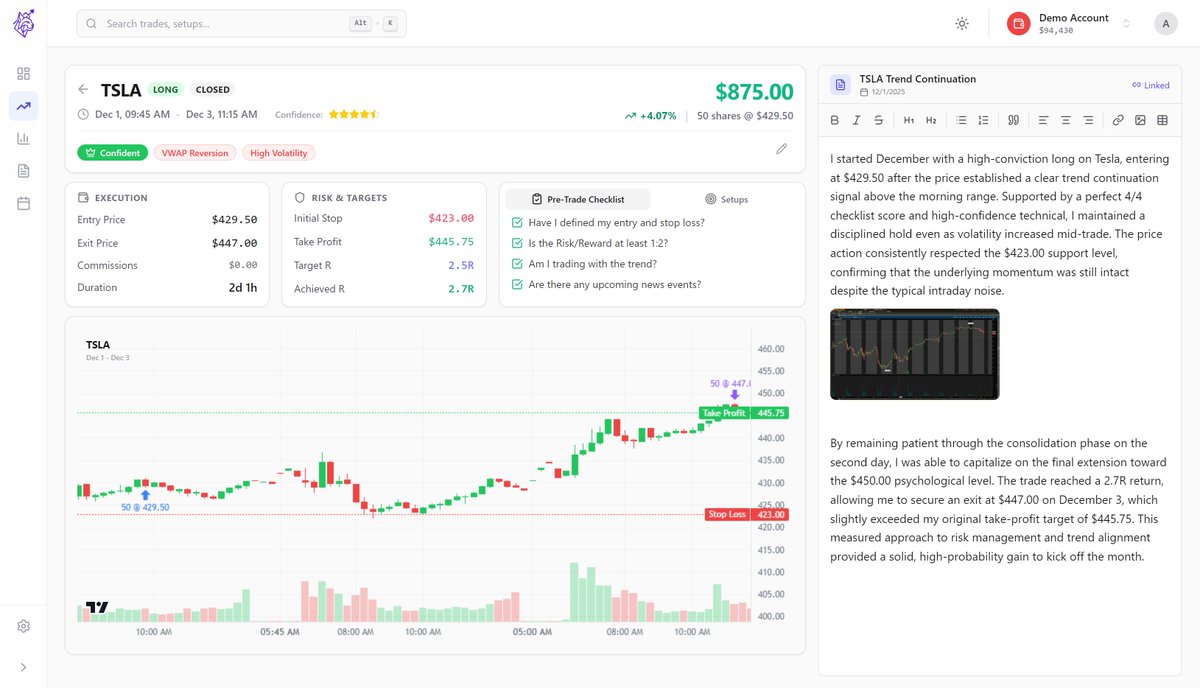The image size is (1200, 688).
Task: Toggle 'Risk/Reward at least 1:2' checkbox
Action: [x=516, y=243]
